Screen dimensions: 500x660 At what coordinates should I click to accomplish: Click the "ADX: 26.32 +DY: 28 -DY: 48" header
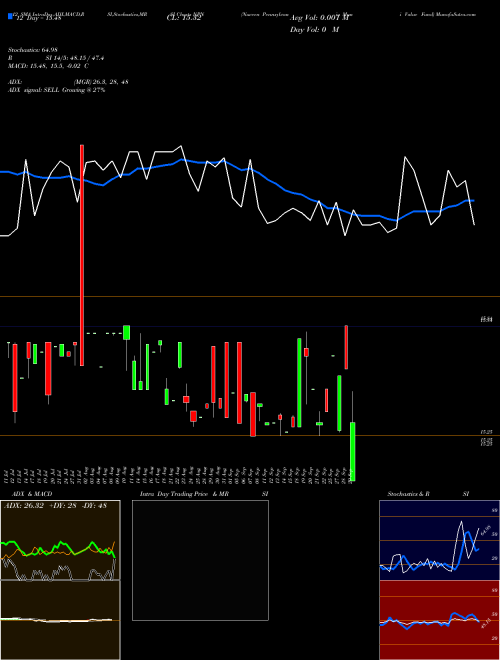(x=55, y=506)
